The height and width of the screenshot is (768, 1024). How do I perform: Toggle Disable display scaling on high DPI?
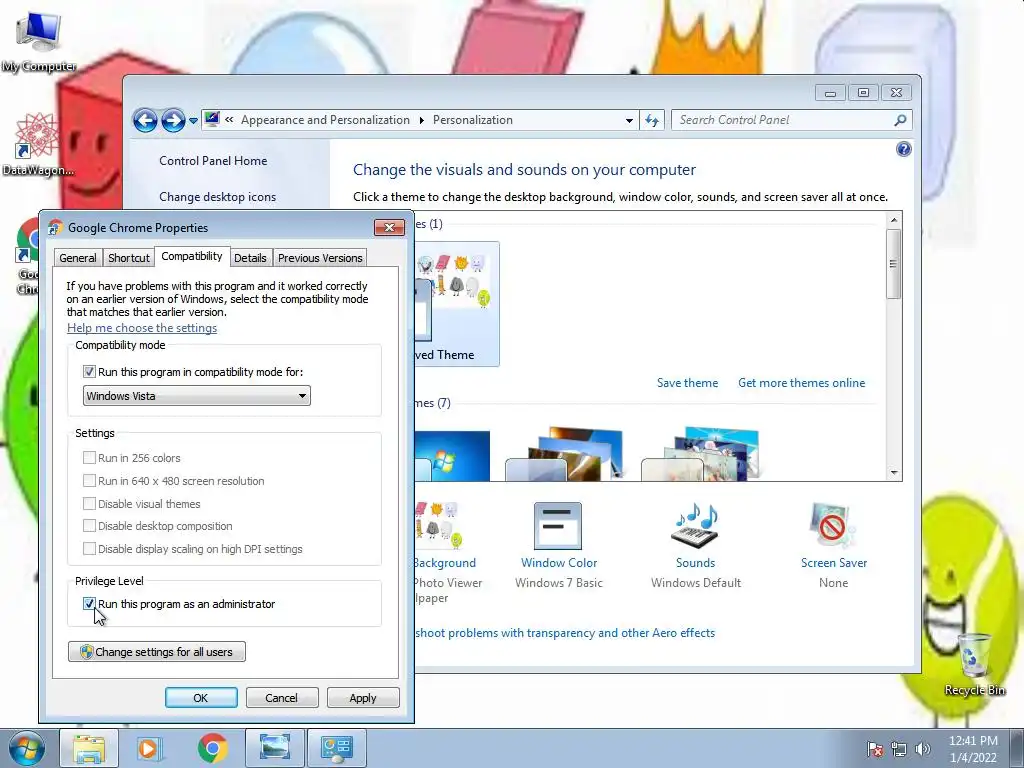[89, 549]
